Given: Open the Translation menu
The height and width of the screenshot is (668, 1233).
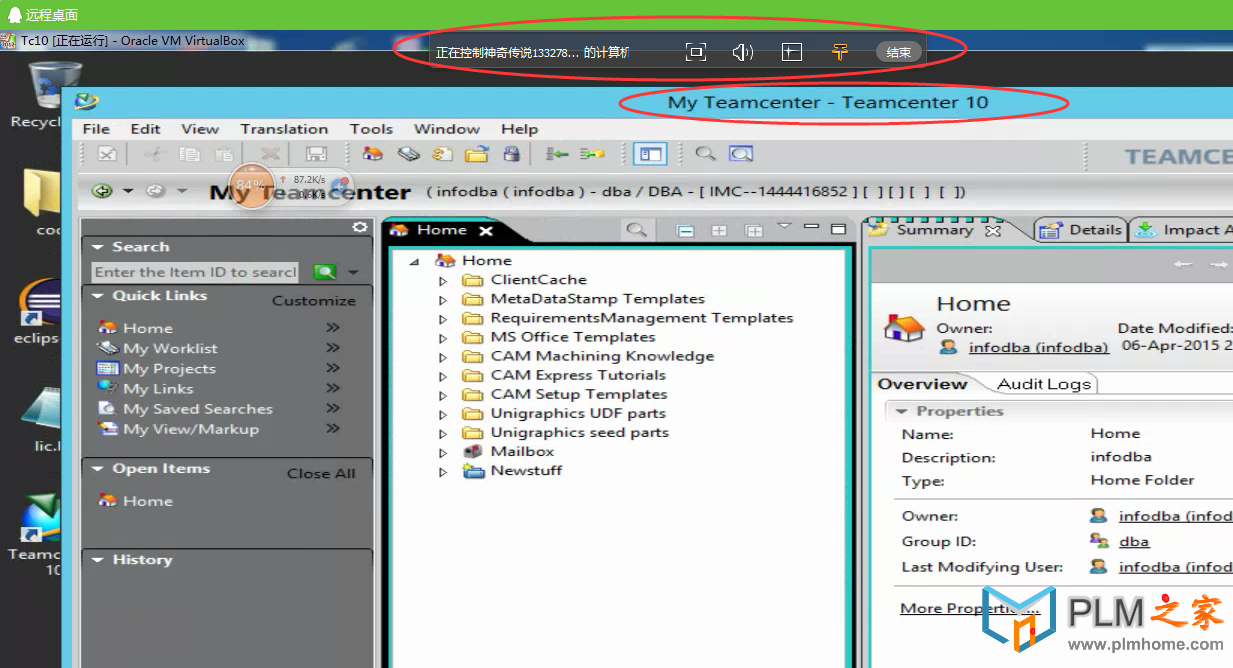Looking at the screenshot, I should point(284,129).
